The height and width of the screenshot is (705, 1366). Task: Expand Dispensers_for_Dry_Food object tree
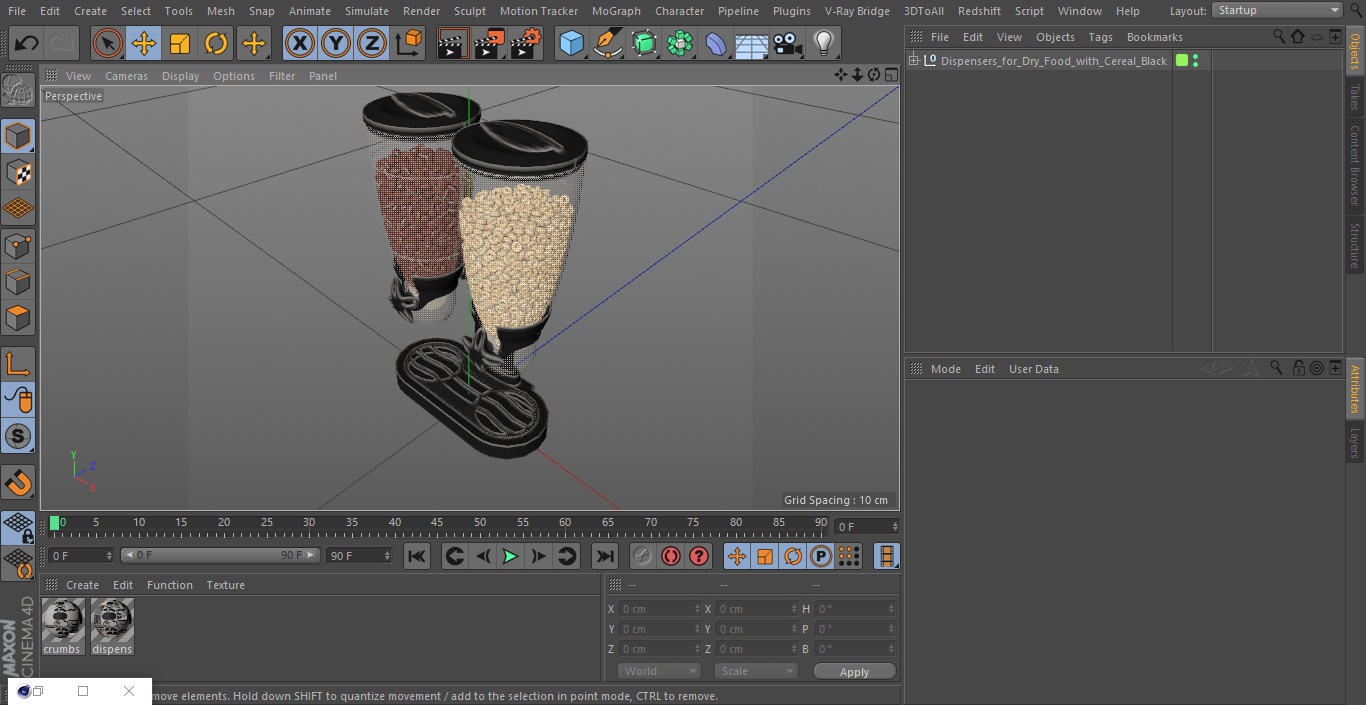click(913, 61)
